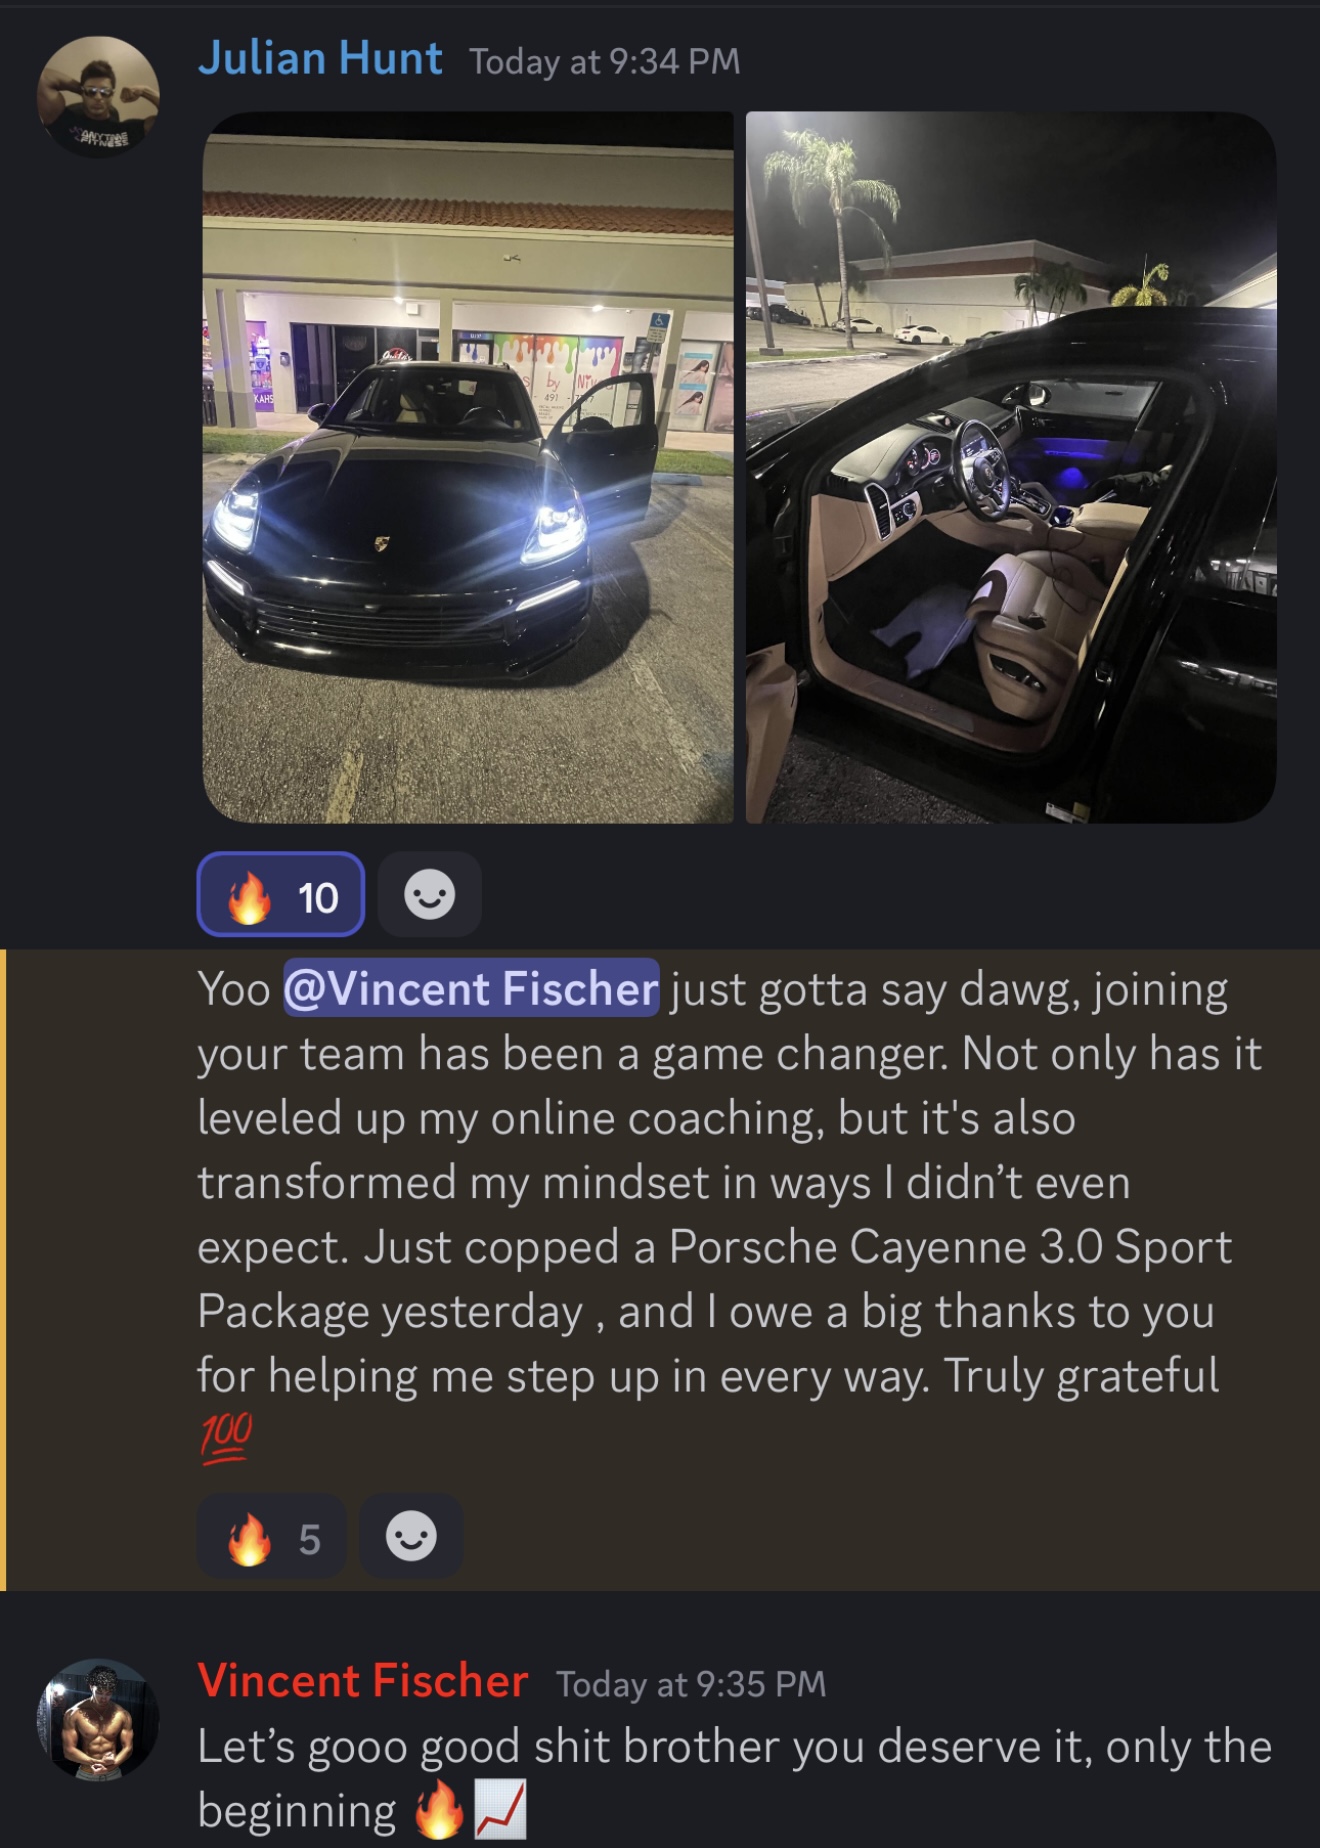
Task: Open the @Vincent Fischer mention
Action: pyautogui.click(x=471, y=988)
